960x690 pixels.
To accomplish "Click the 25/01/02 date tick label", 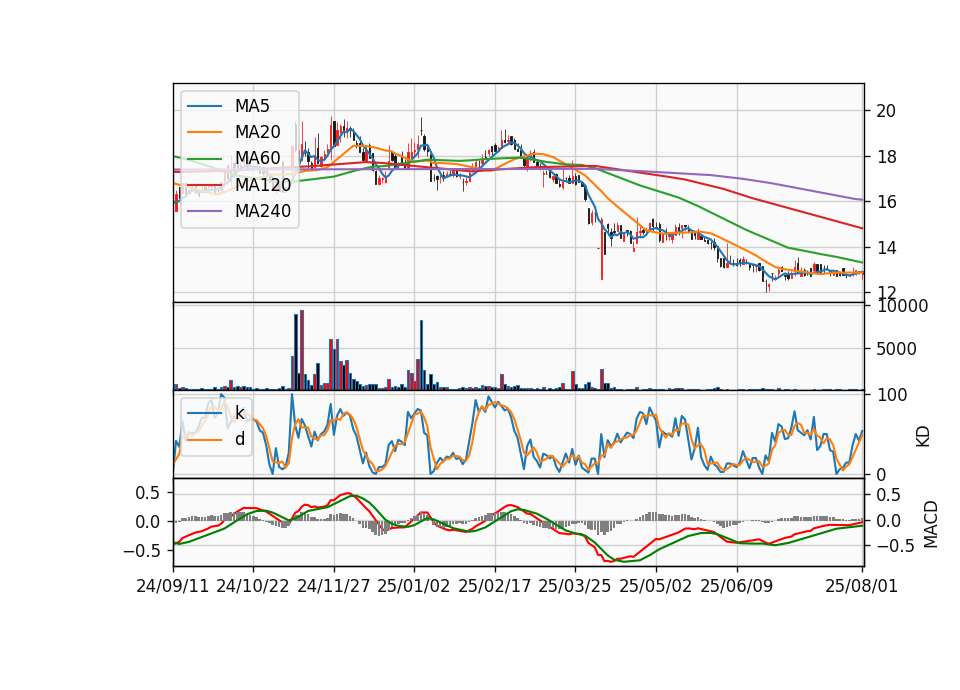I will pos(414,586).
